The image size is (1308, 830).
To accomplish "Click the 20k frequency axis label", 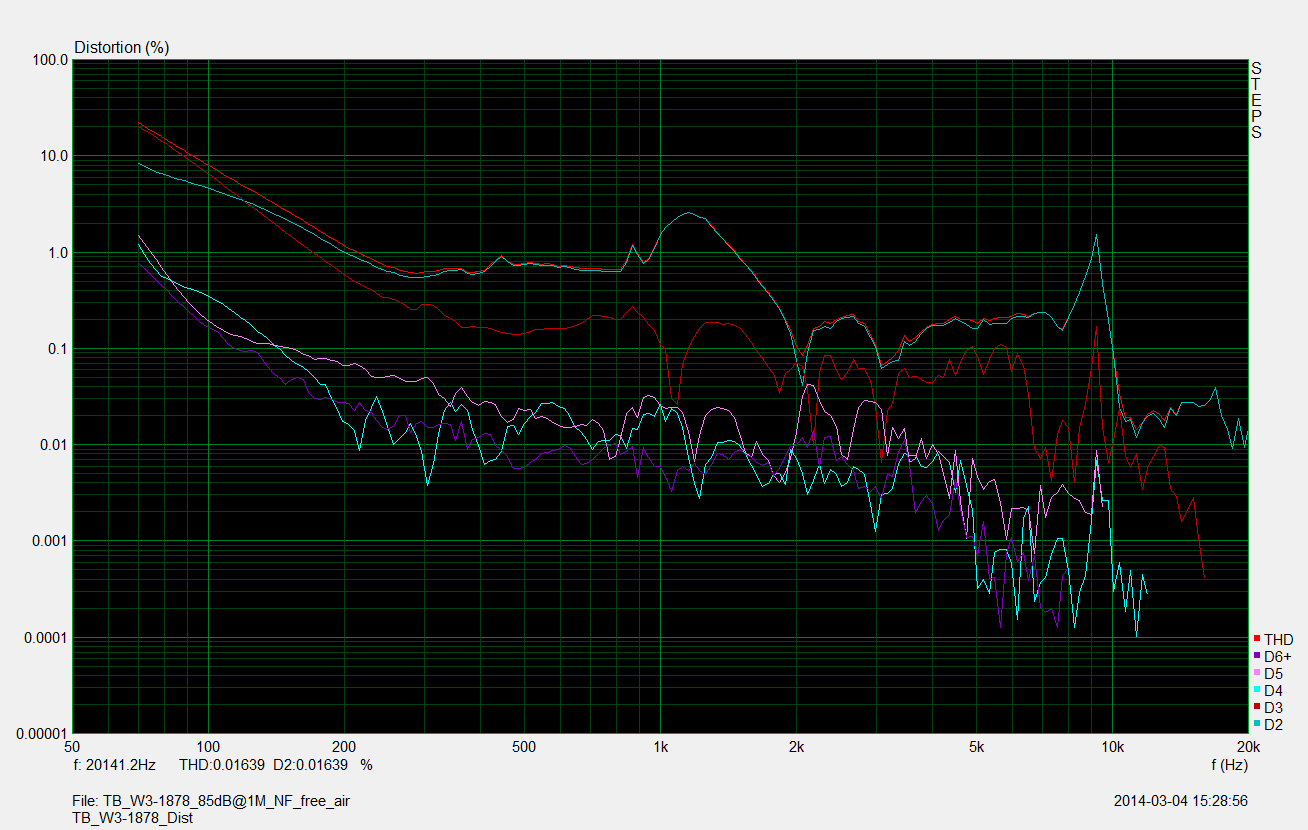I will 1247,747.
